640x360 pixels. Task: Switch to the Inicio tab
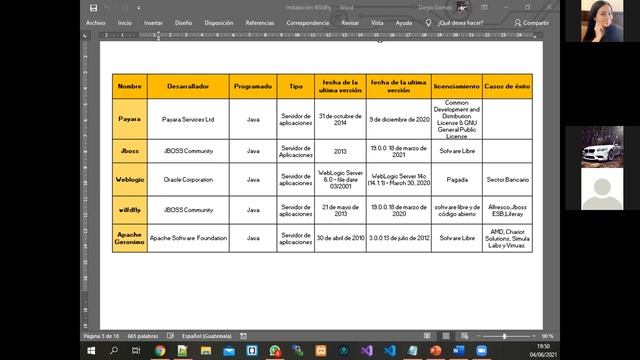click(x=124, y=23)
